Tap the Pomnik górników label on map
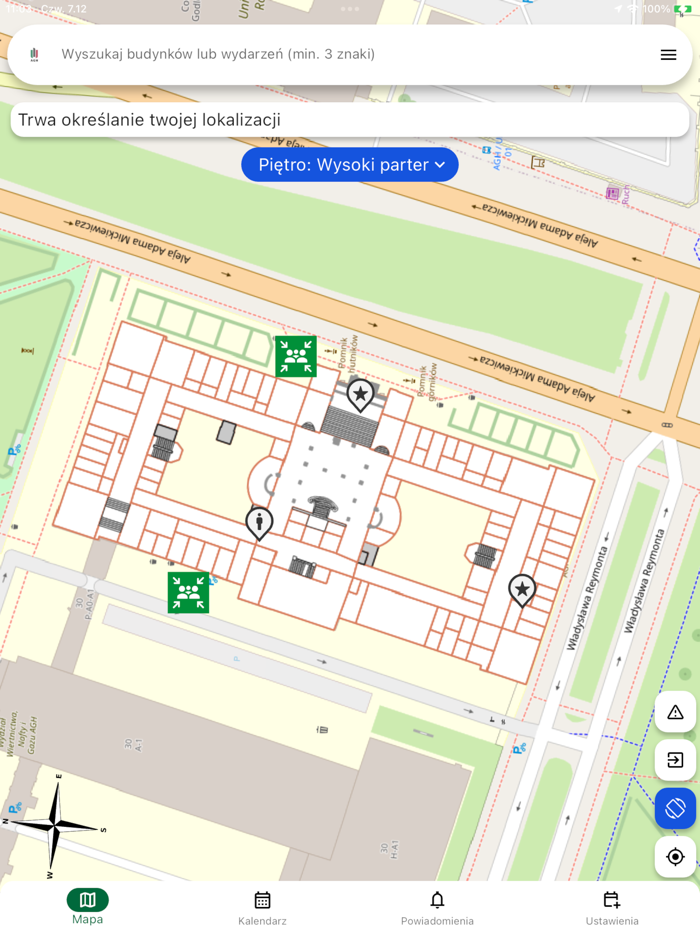The image size is (700, 934). [x=428, y=381]
